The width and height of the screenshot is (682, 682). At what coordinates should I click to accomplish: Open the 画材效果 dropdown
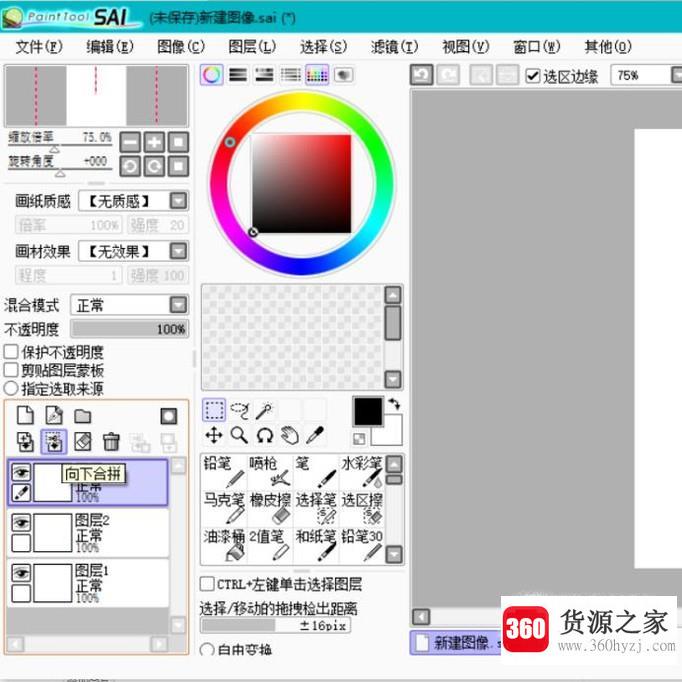coord(178,251)
